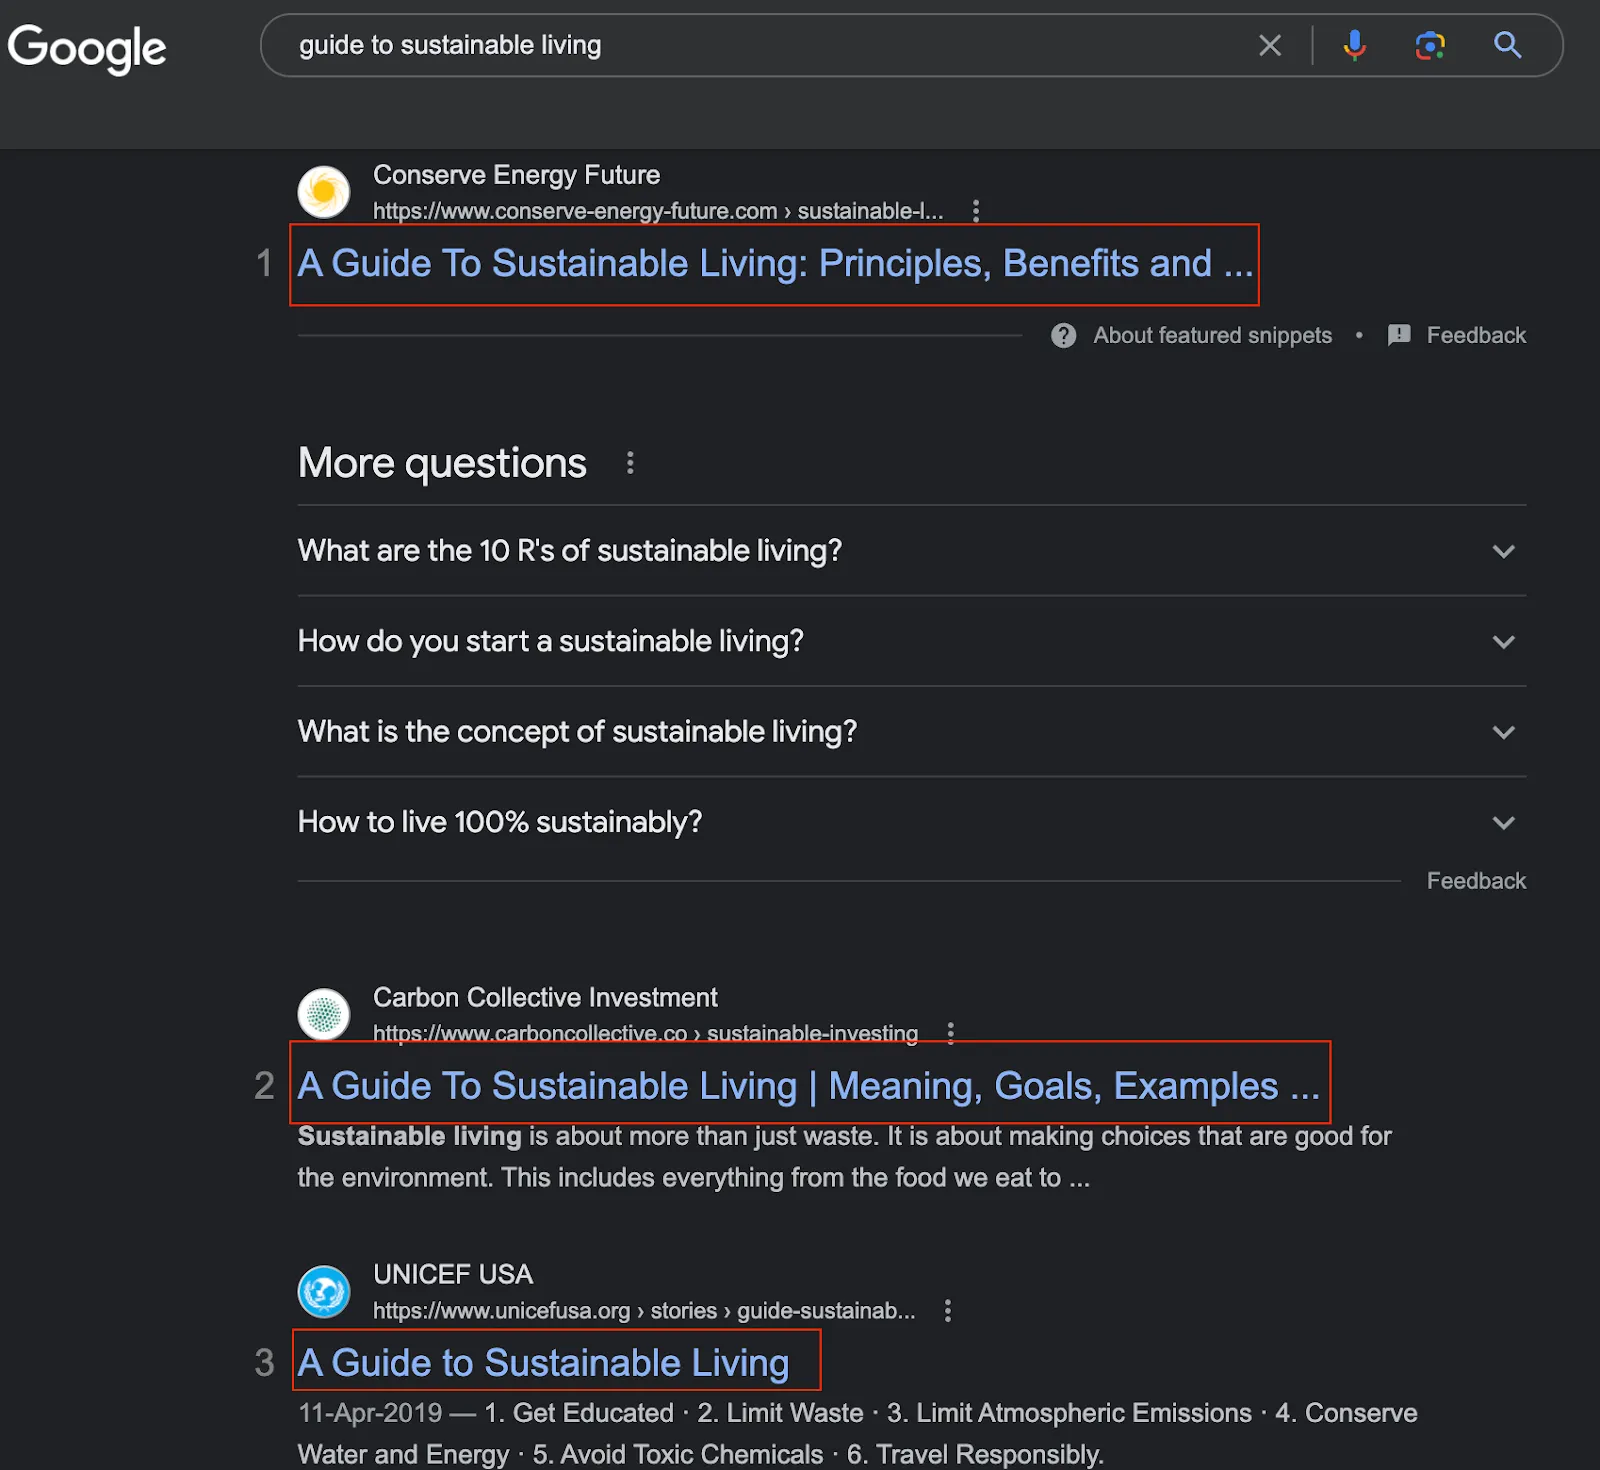The image size is (1600, 1470).
Task: Expand 'How do you start a sustainable living?'
Action: coord(912,641)
